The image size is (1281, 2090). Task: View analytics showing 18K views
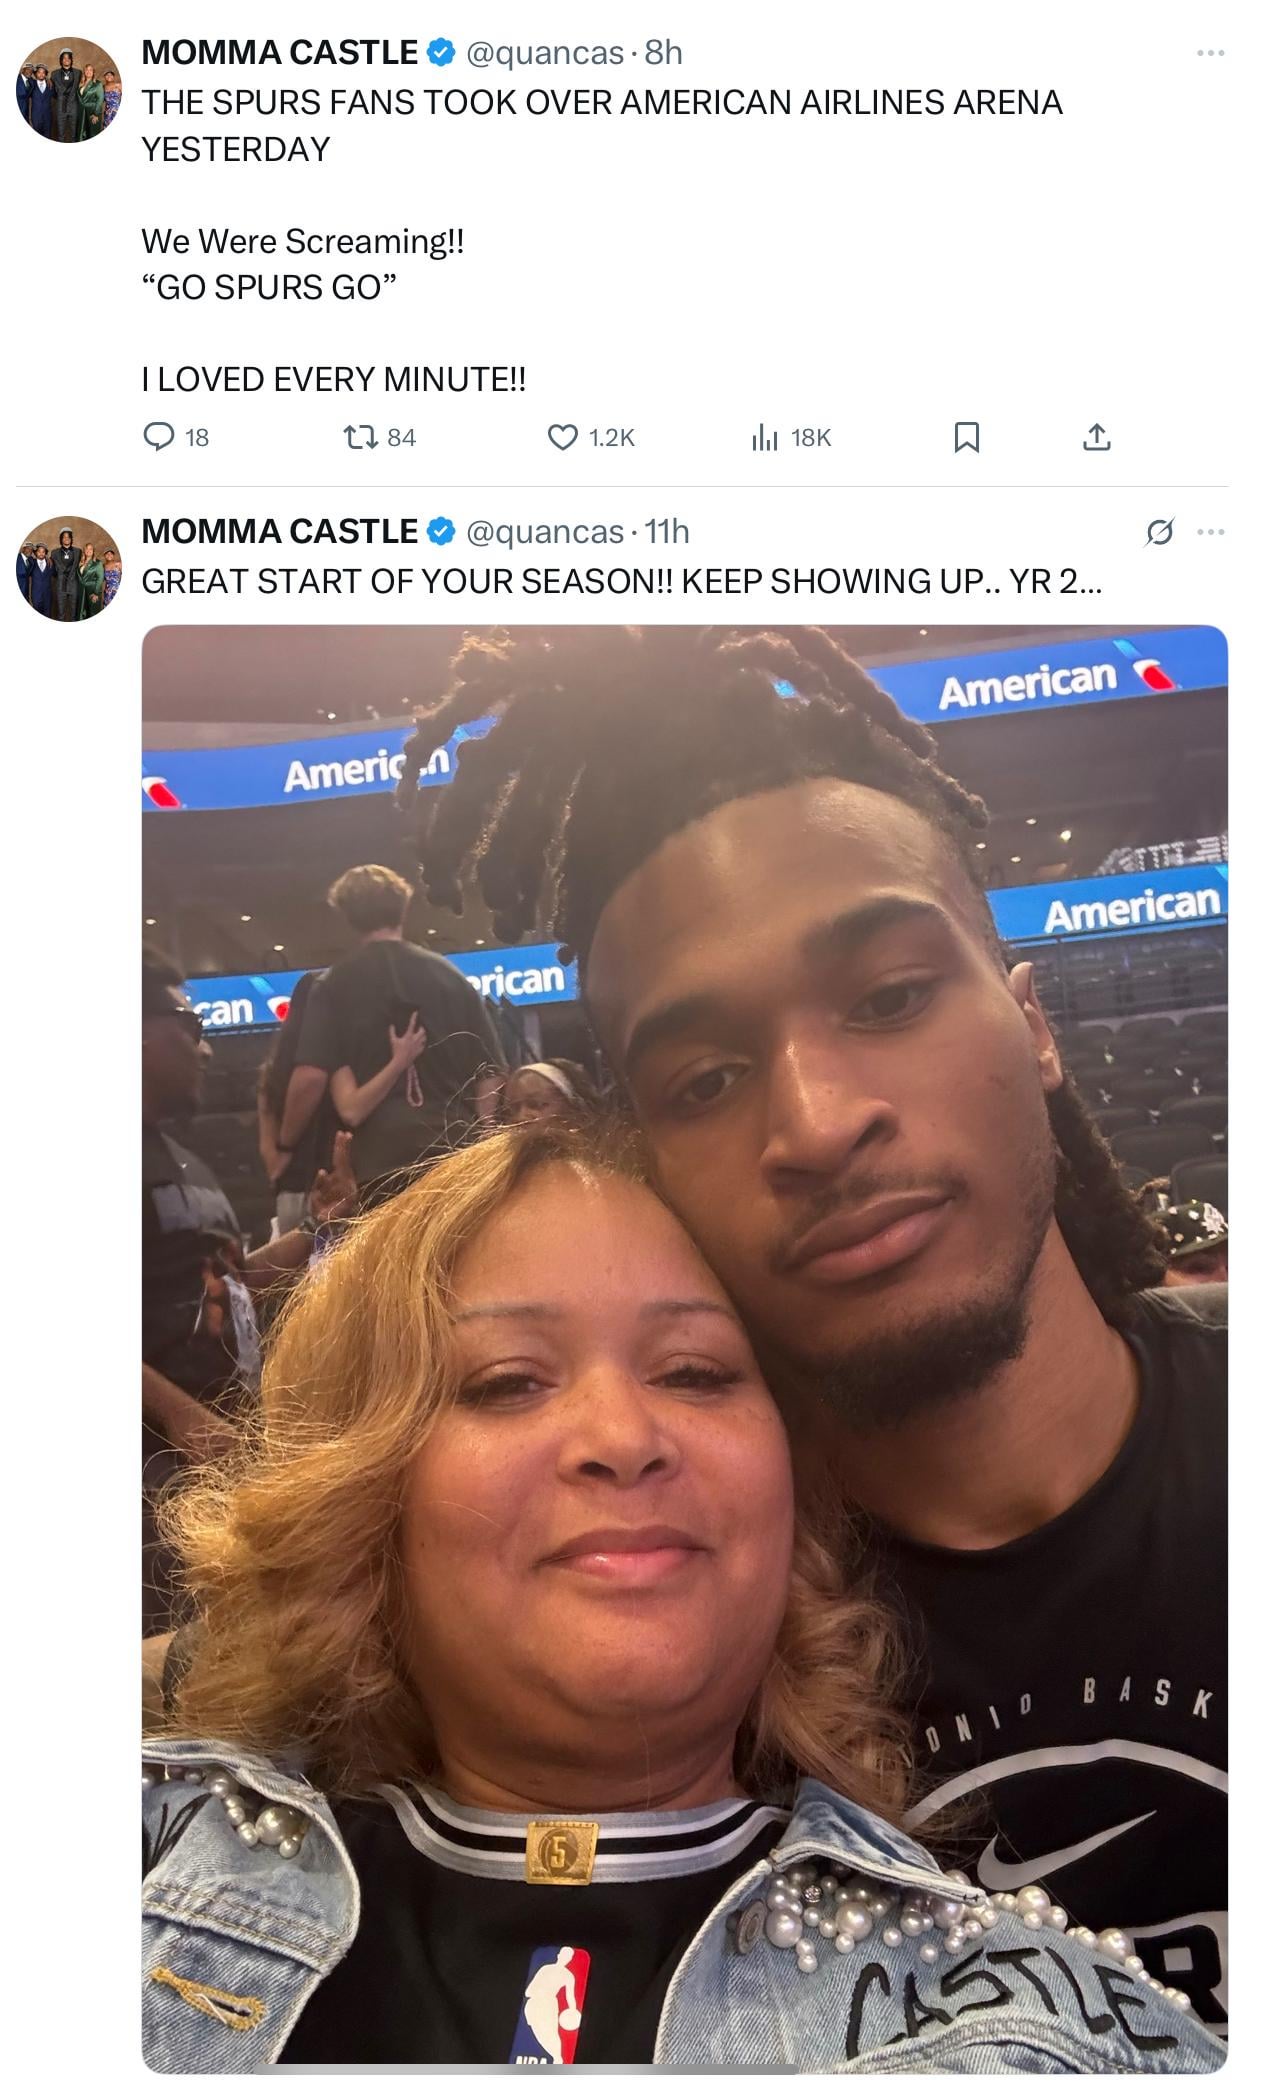pyautogui.click(x=765, y=437)
